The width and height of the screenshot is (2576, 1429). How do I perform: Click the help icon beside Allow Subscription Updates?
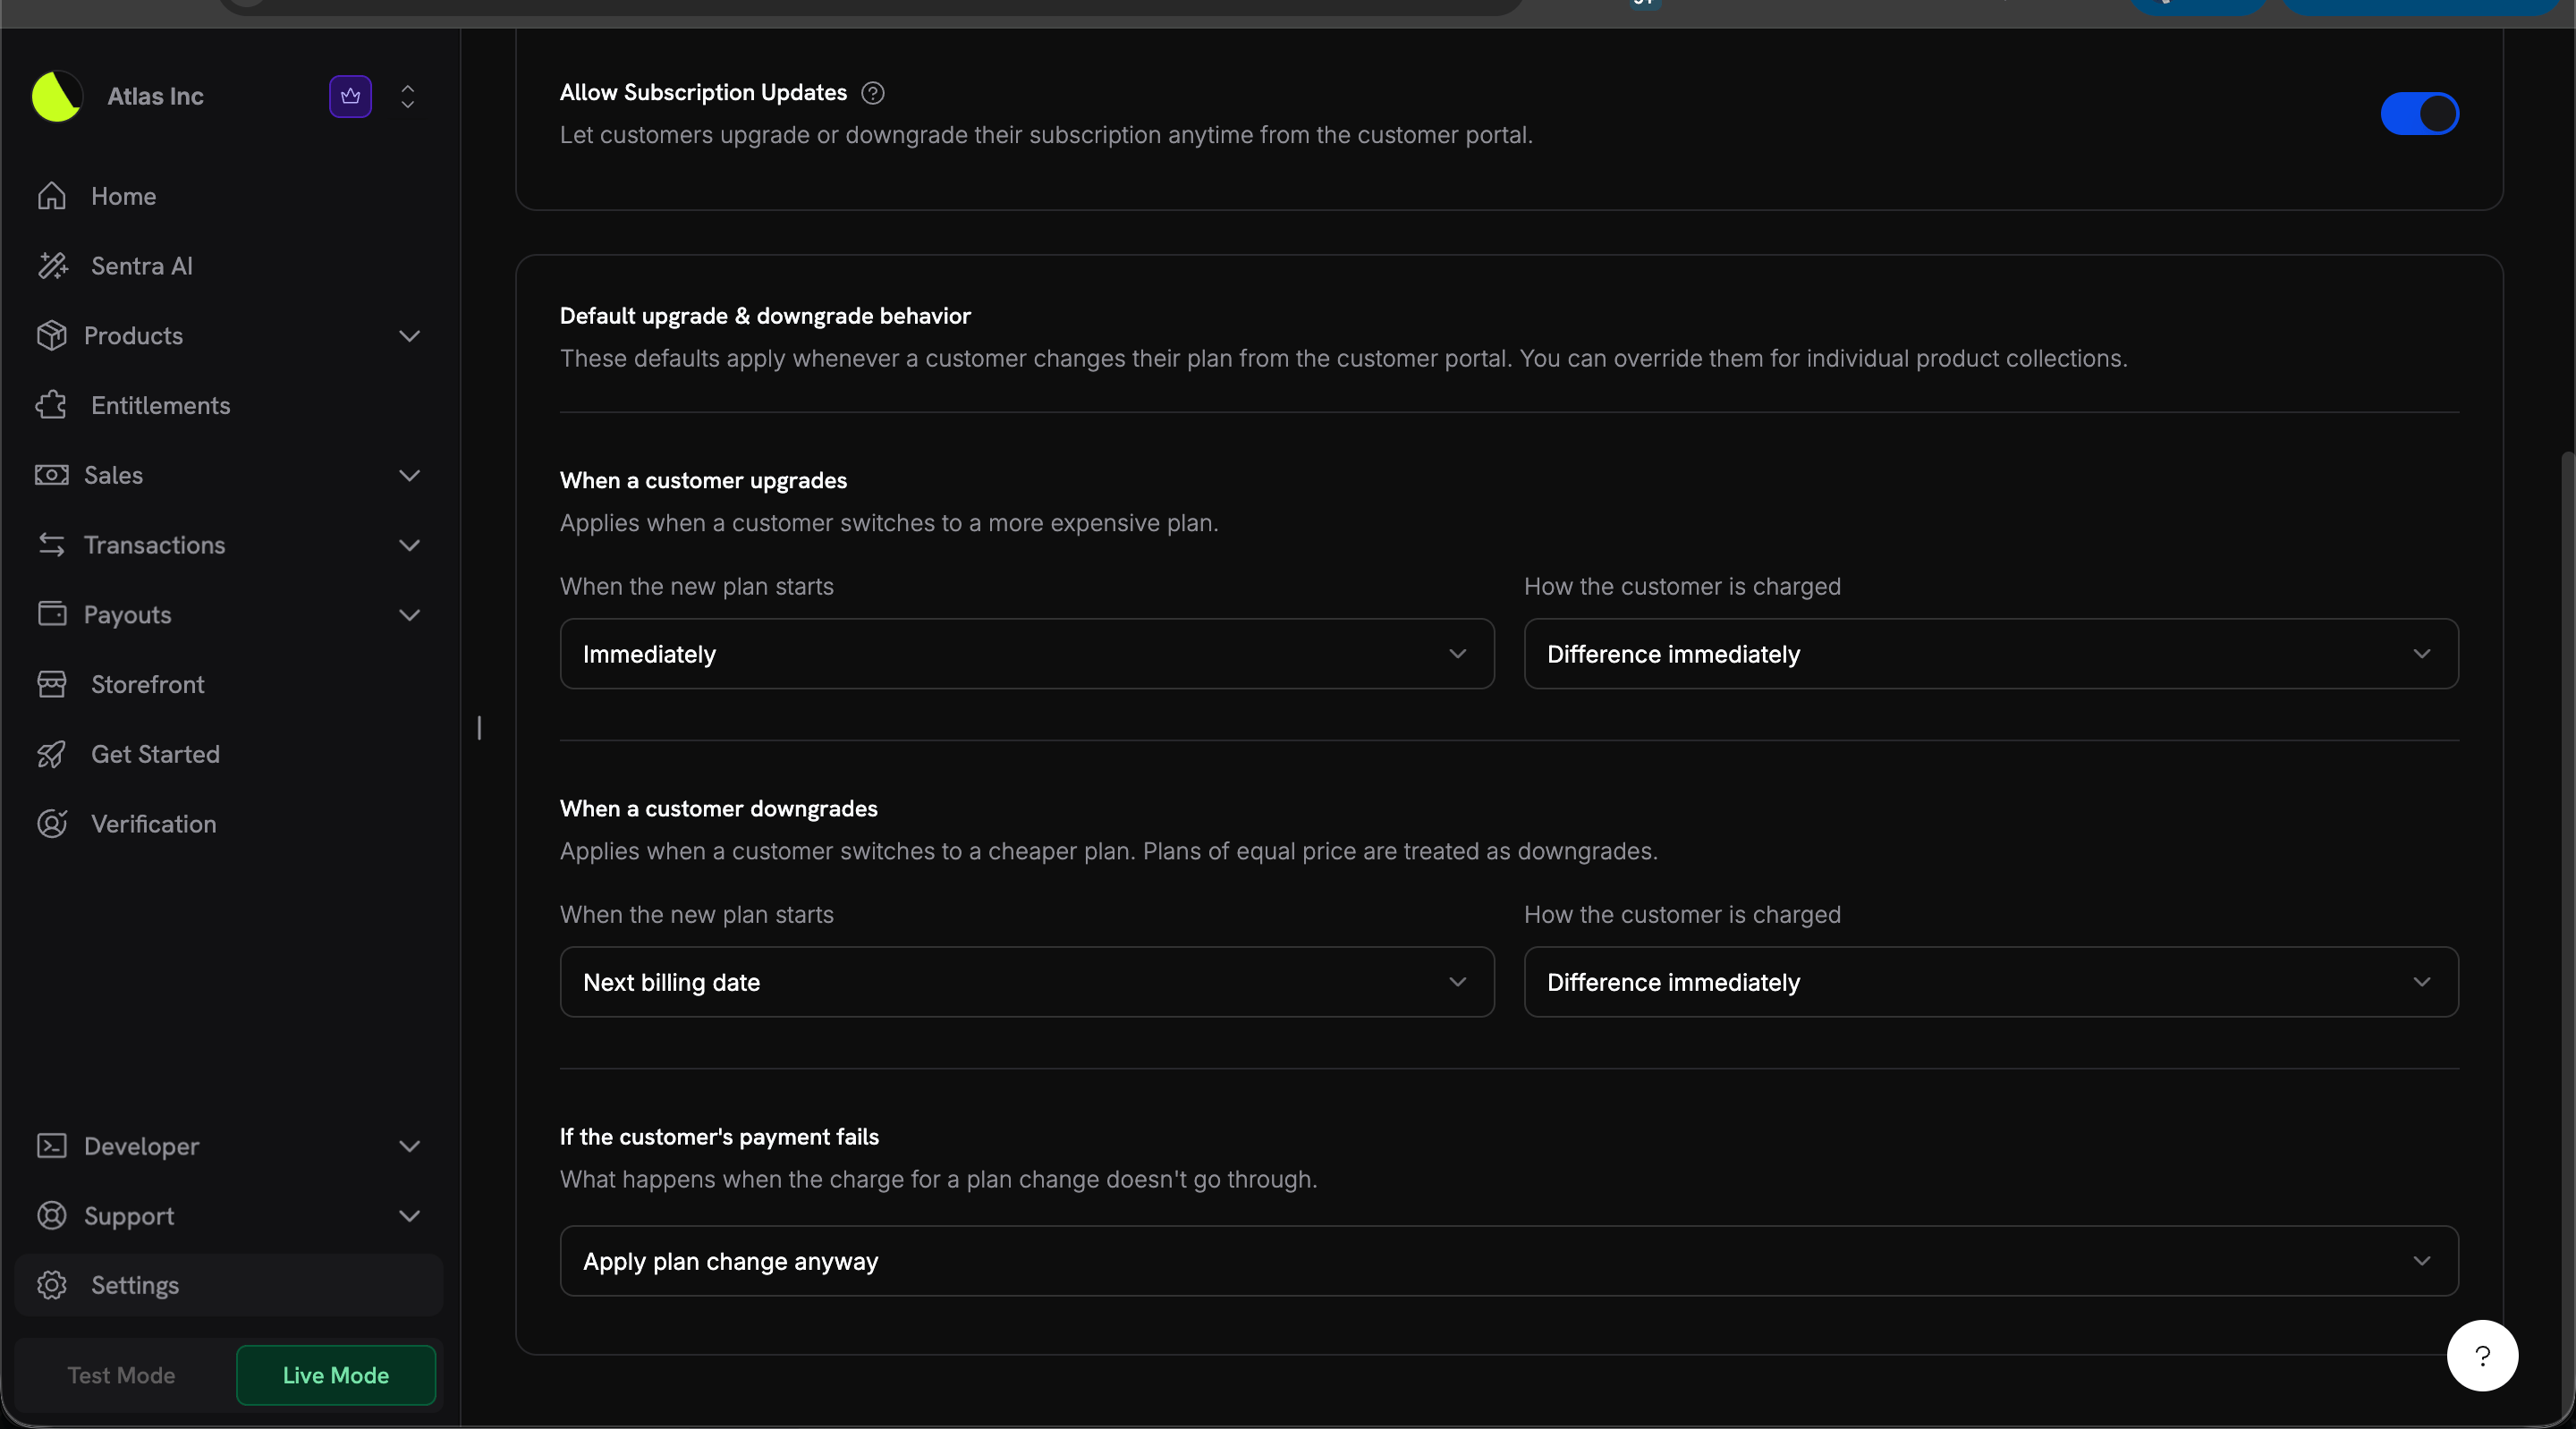point(873,93)
